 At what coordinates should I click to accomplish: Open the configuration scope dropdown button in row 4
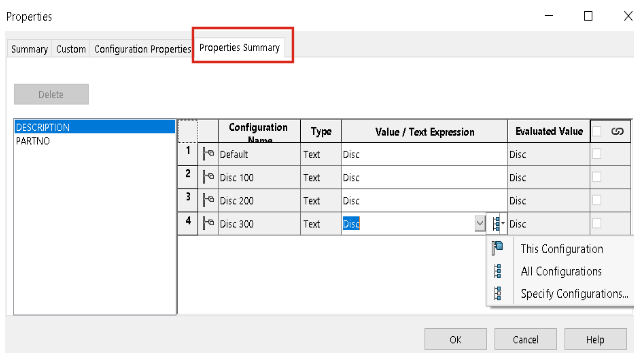coord(497,224)
